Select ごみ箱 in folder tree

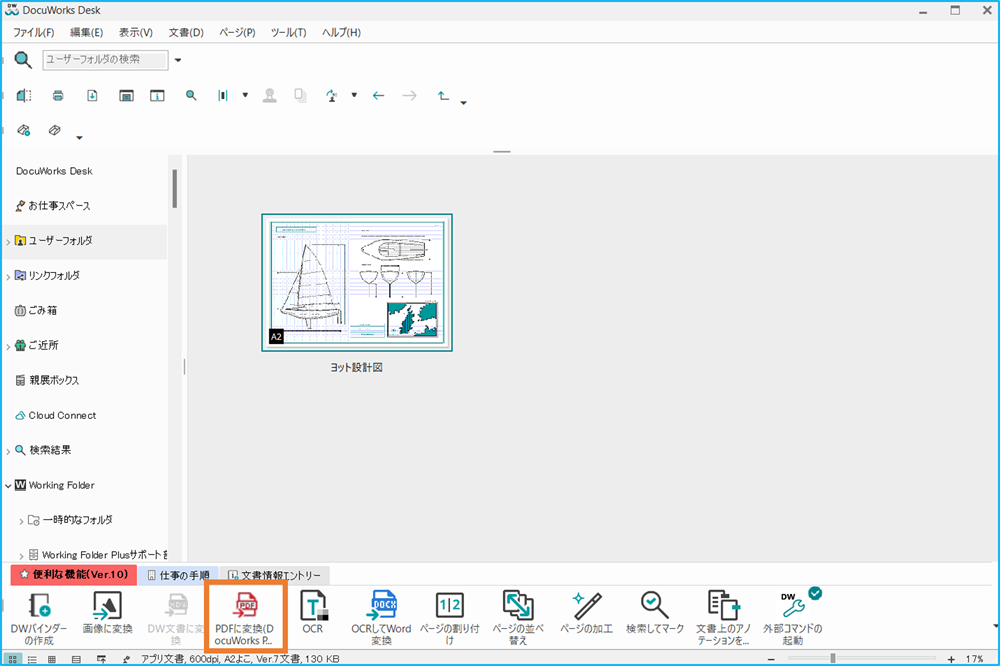pos(36,311)
